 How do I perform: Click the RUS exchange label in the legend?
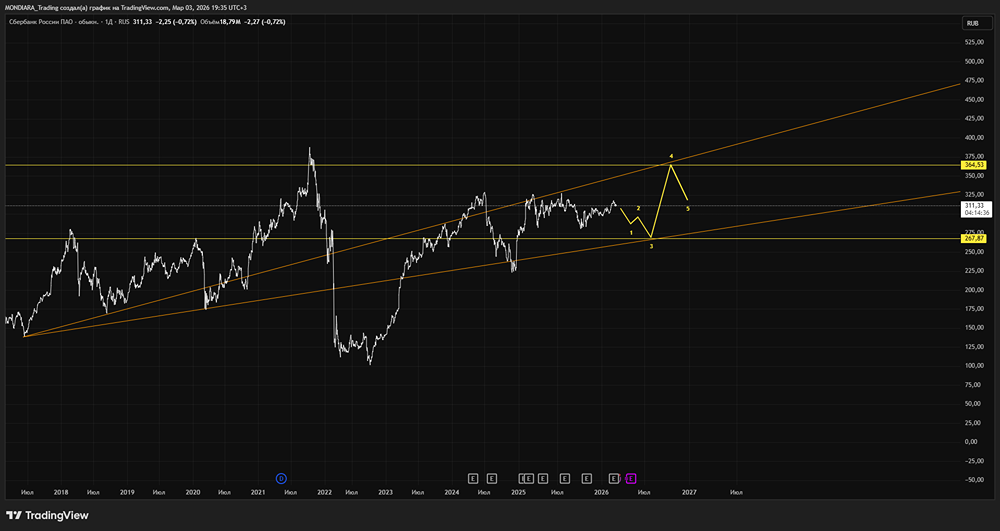(124, 22)
